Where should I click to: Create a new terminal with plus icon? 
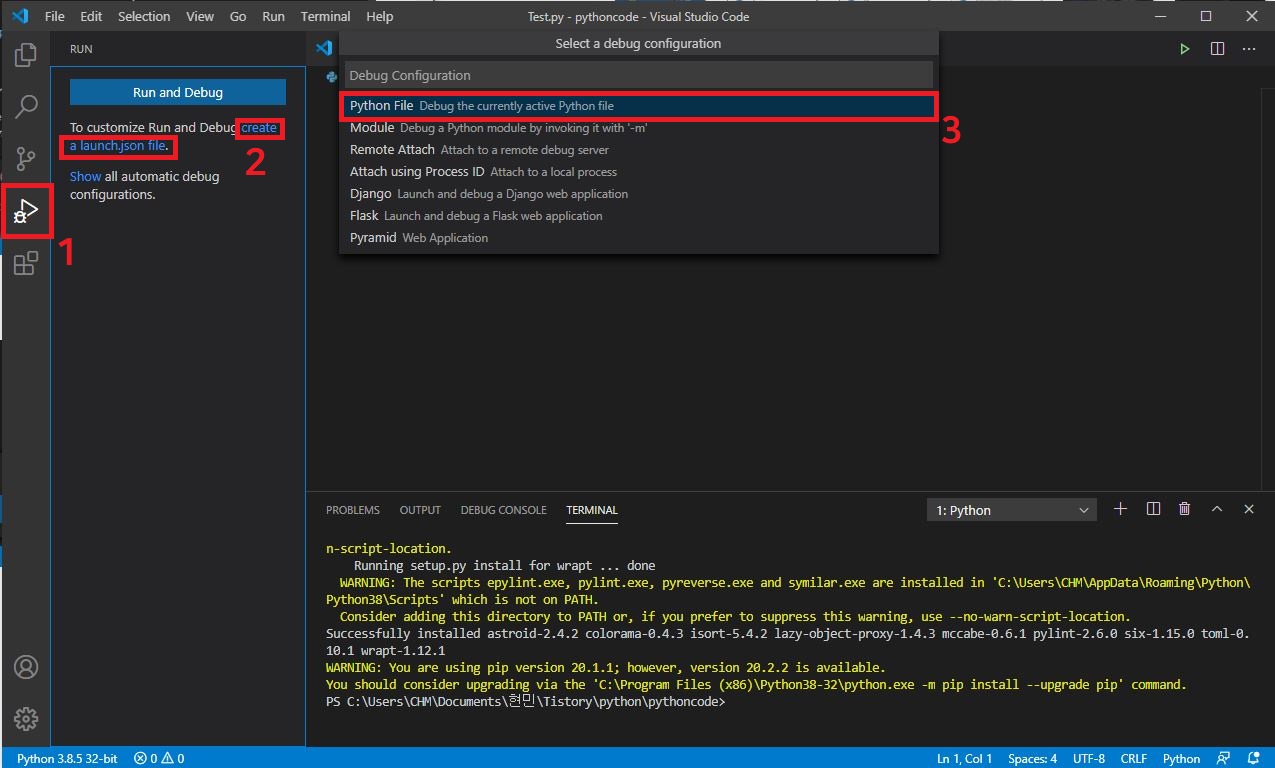point(1120,509)
